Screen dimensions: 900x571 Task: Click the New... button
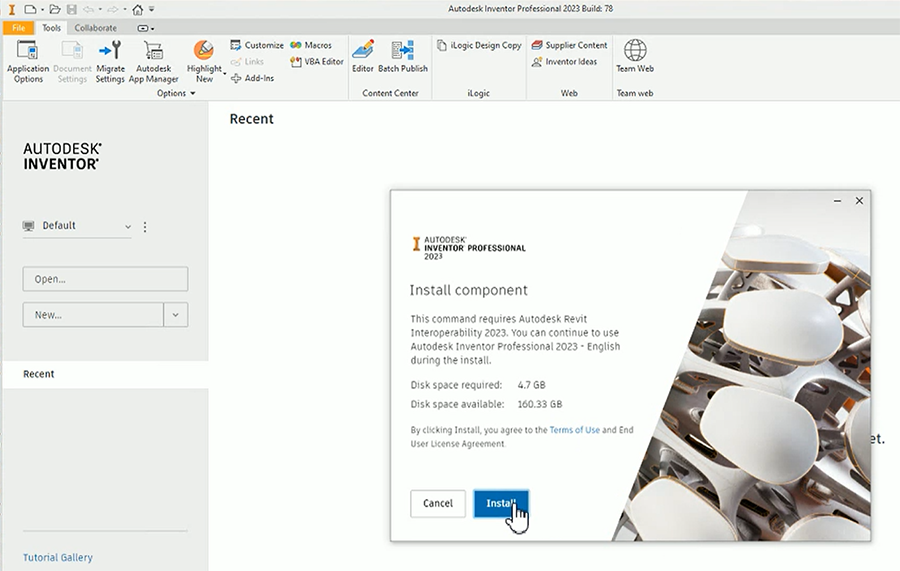[x=93, y=315]
